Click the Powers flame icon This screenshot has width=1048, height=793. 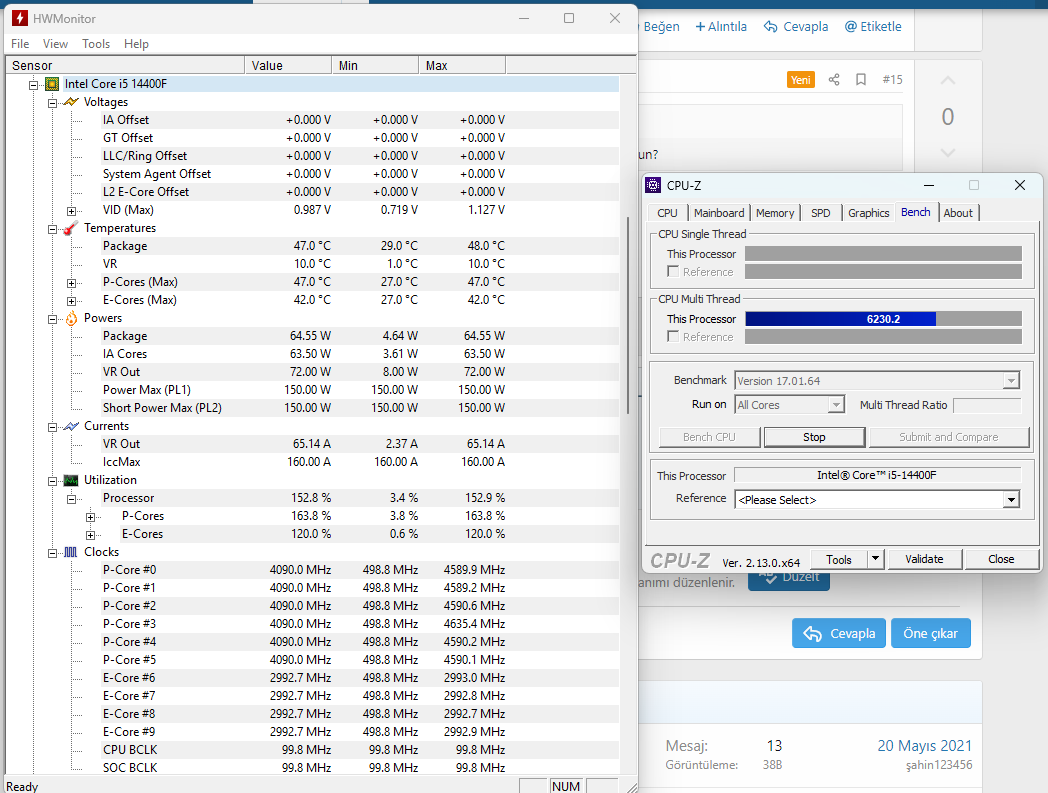tap(71, 318)
